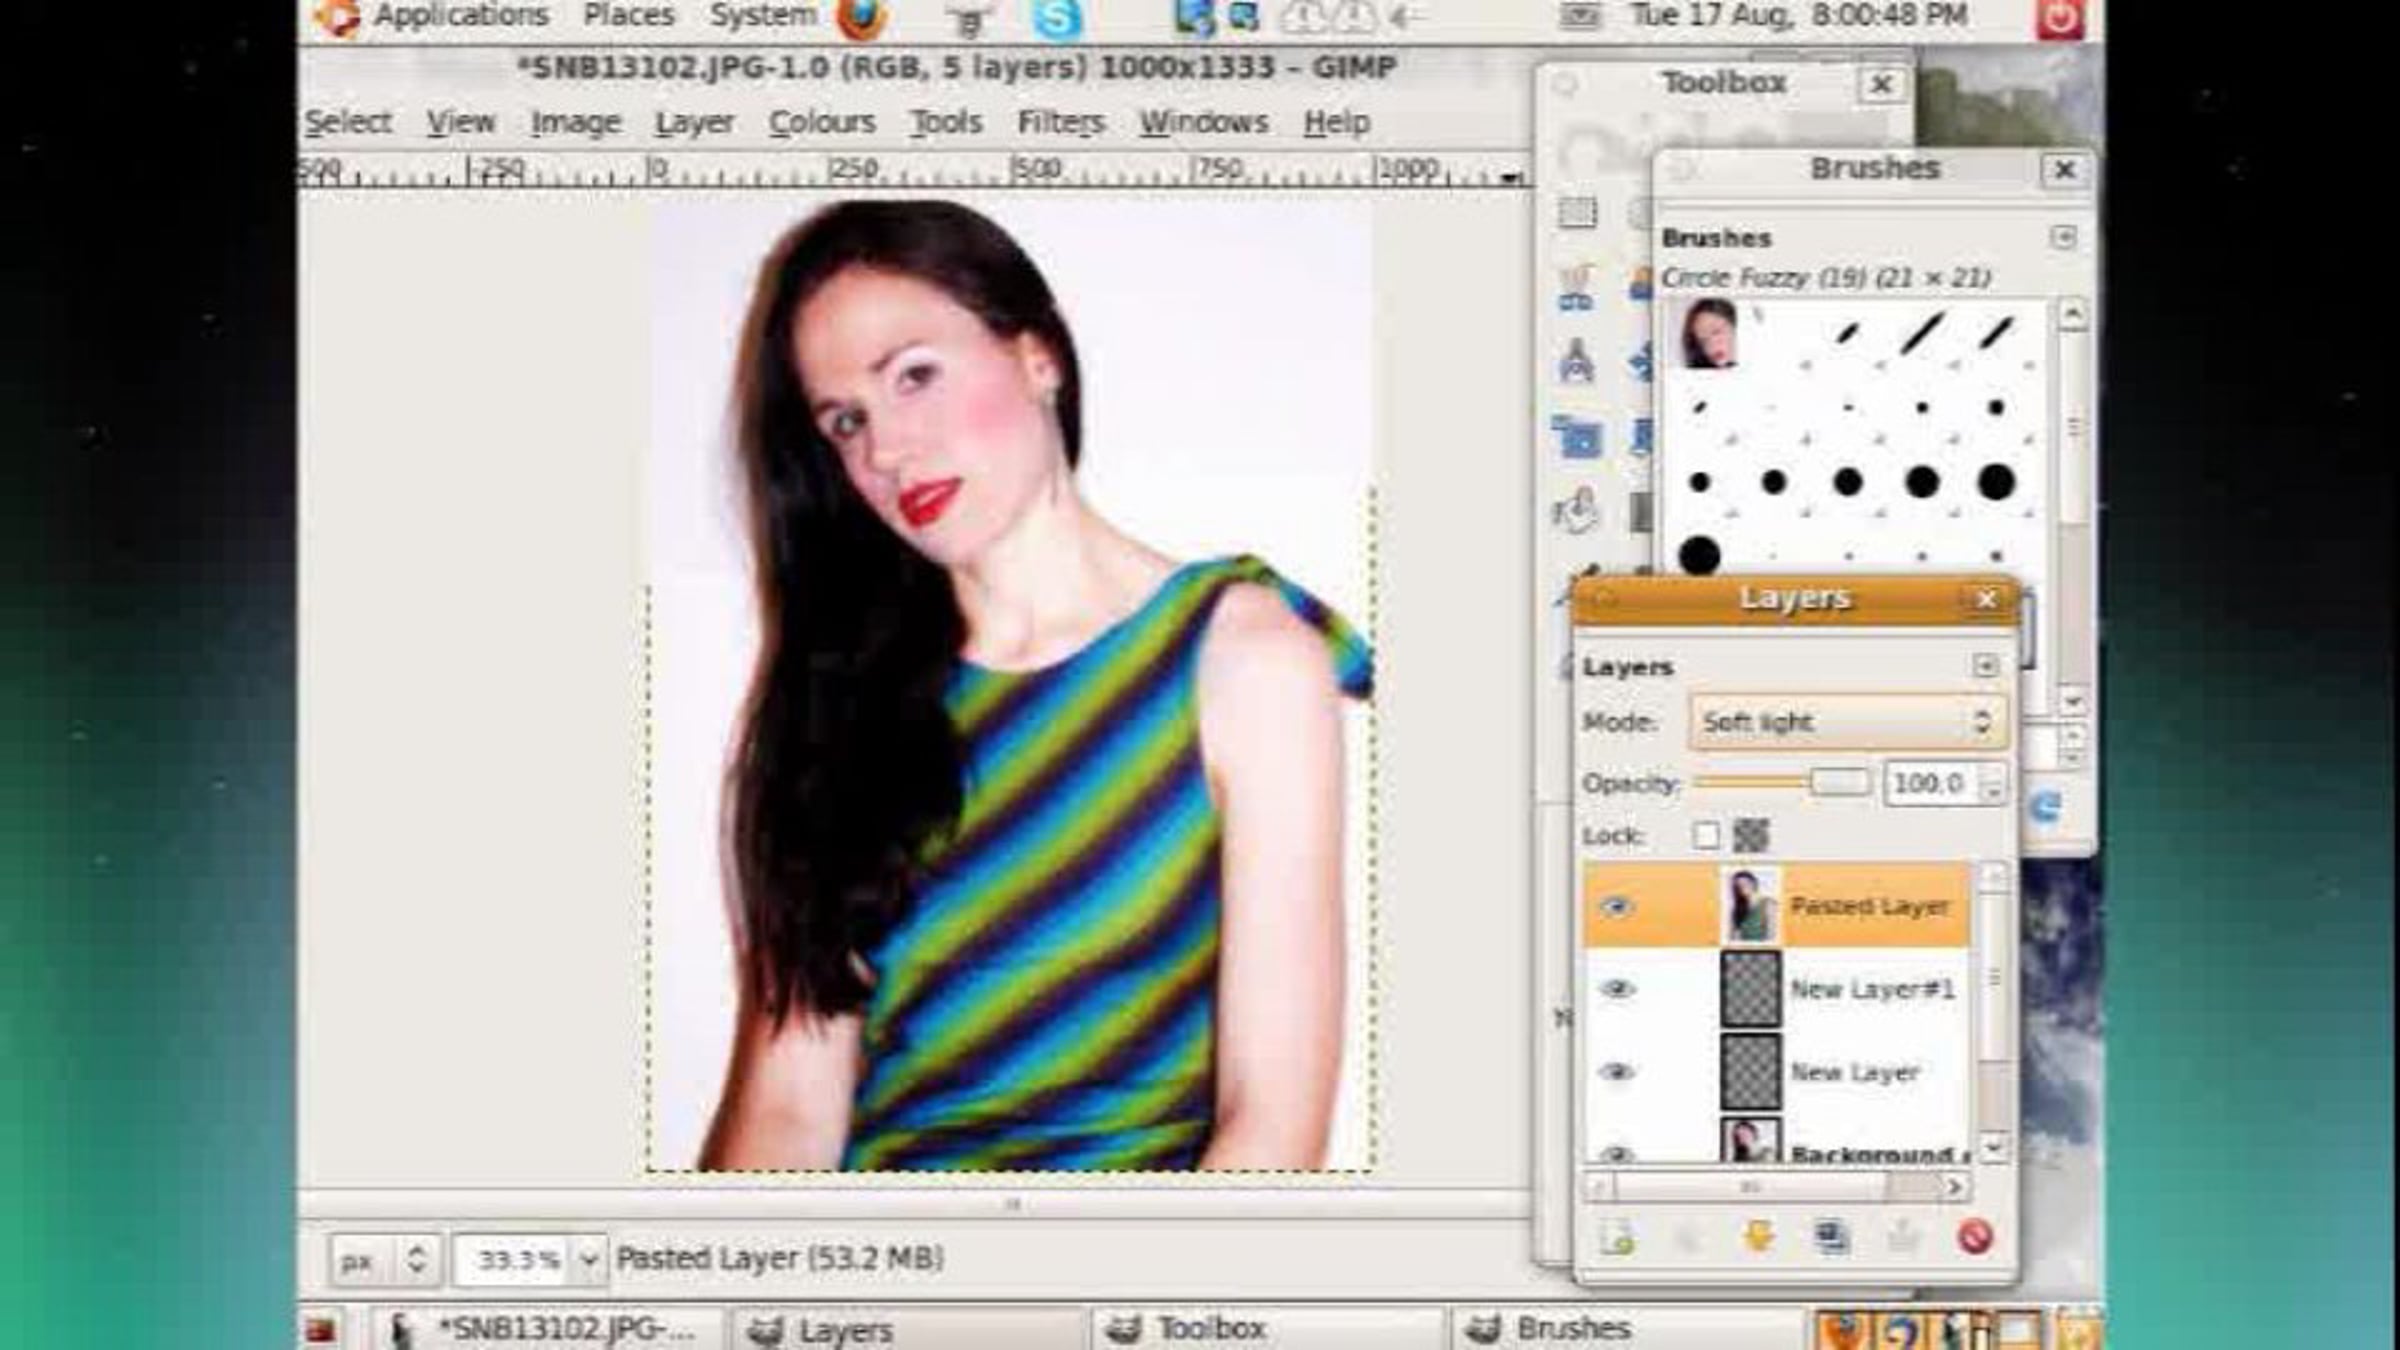Delete the selected layer
Image resolution: width=2400 pixels, height=1350 pixels.
click(x=1975, y=1238)
